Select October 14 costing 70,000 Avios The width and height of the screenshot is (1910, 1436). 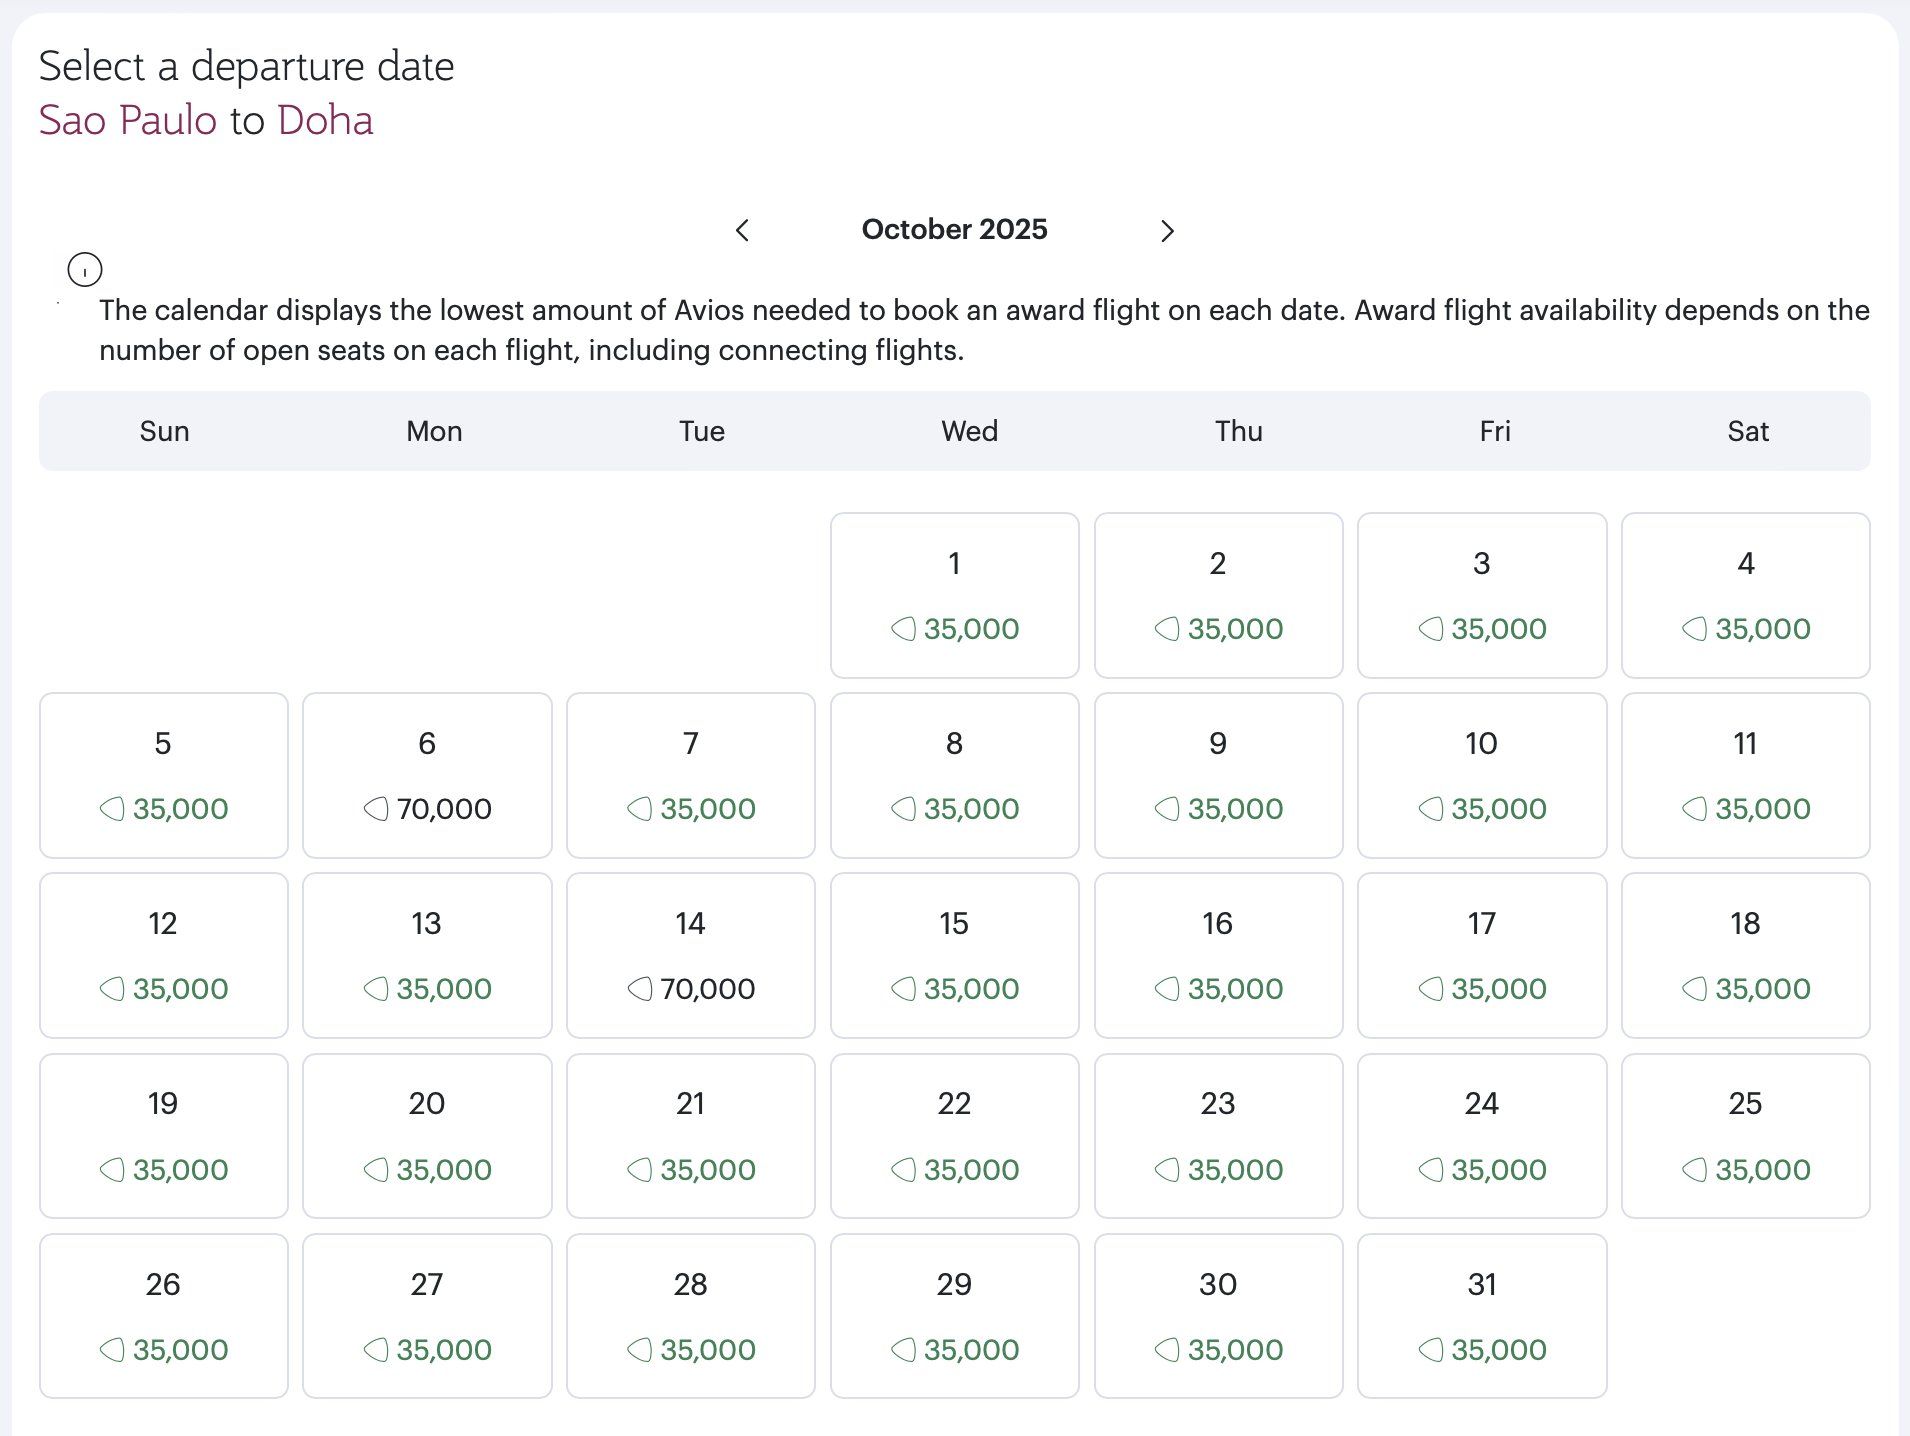[691, 955]
